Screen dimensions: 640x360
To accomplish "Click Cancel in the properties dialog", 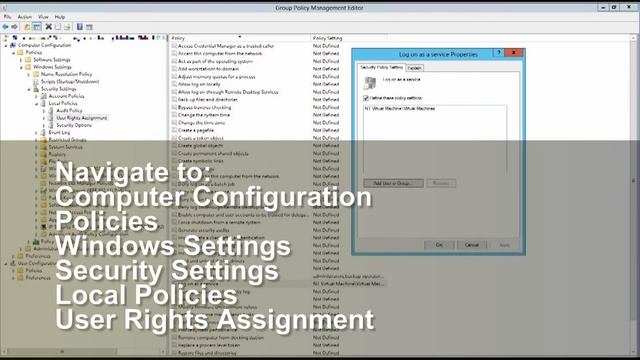I will 471,245.
